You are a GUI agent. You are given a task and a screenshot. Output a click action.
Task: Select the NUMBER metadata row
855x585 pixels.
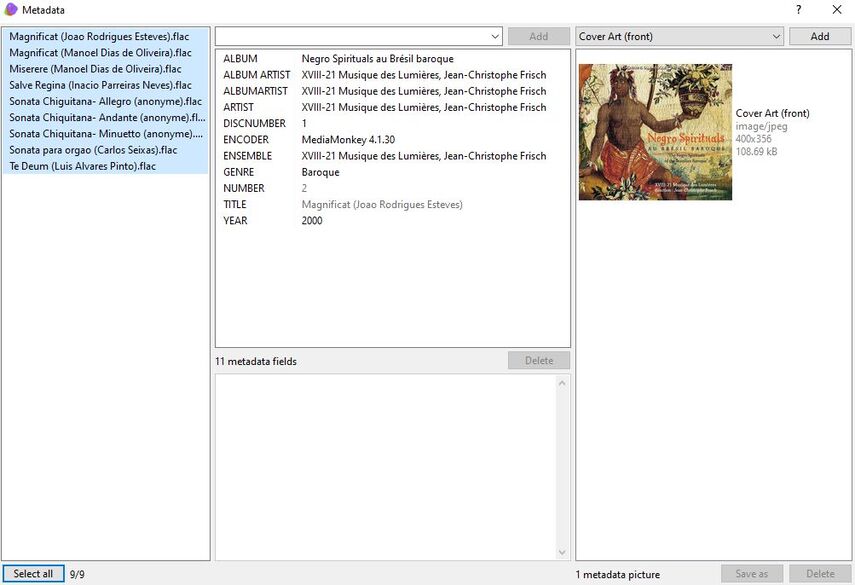(x=393, y=188)
